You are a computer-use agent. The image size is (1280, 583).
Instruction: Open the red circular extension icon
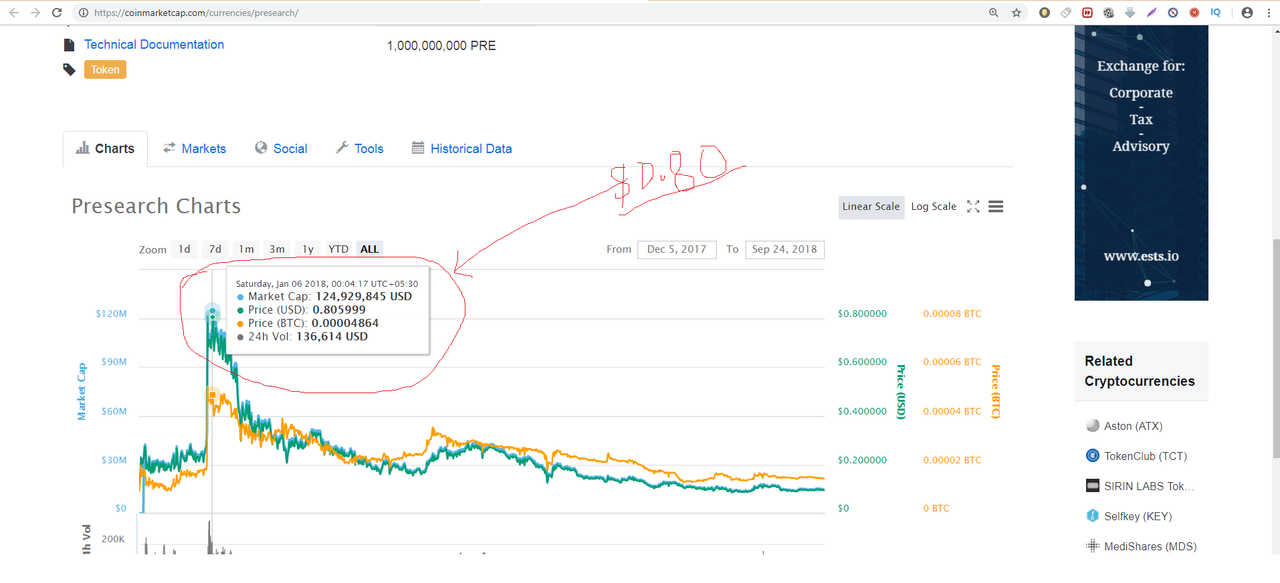click(x=1194, y=13)
